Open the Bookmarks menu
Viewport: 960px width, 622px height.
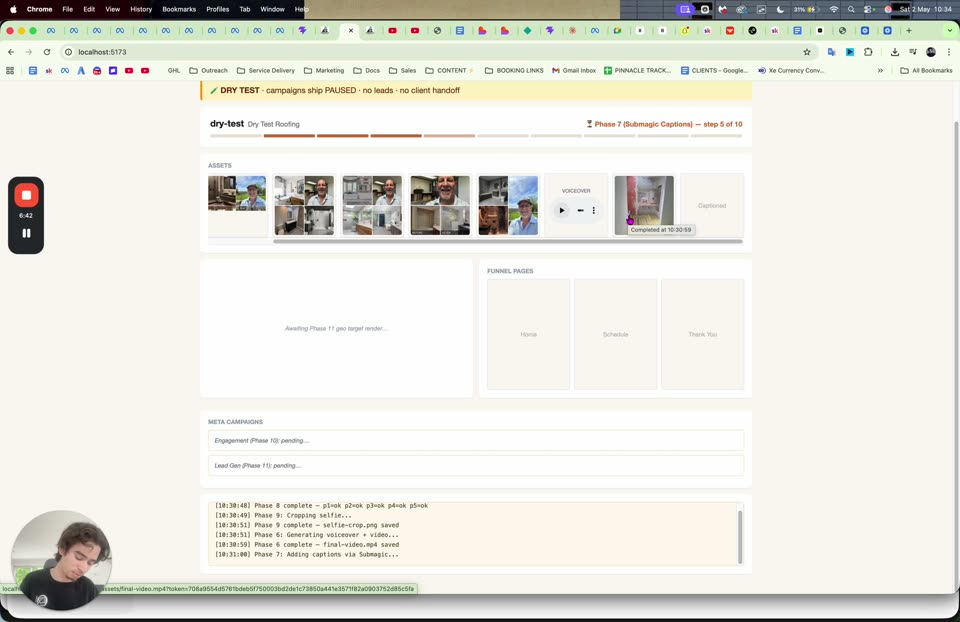(x=179, y=9)
